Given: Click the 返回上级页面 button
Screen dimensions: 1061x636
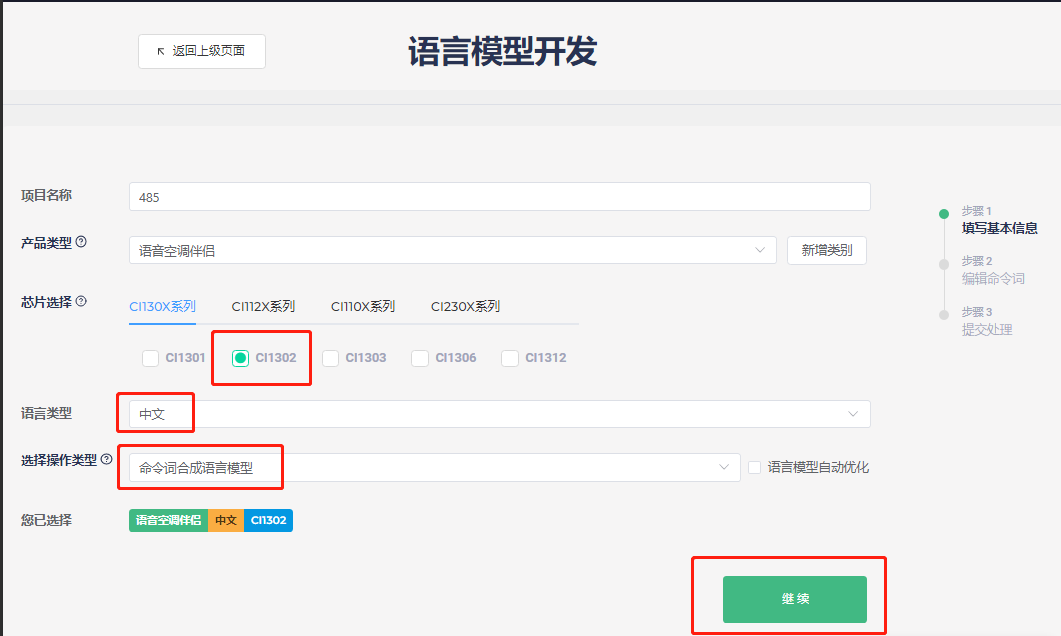Looking at the screenshot, I should coord(202,51).
